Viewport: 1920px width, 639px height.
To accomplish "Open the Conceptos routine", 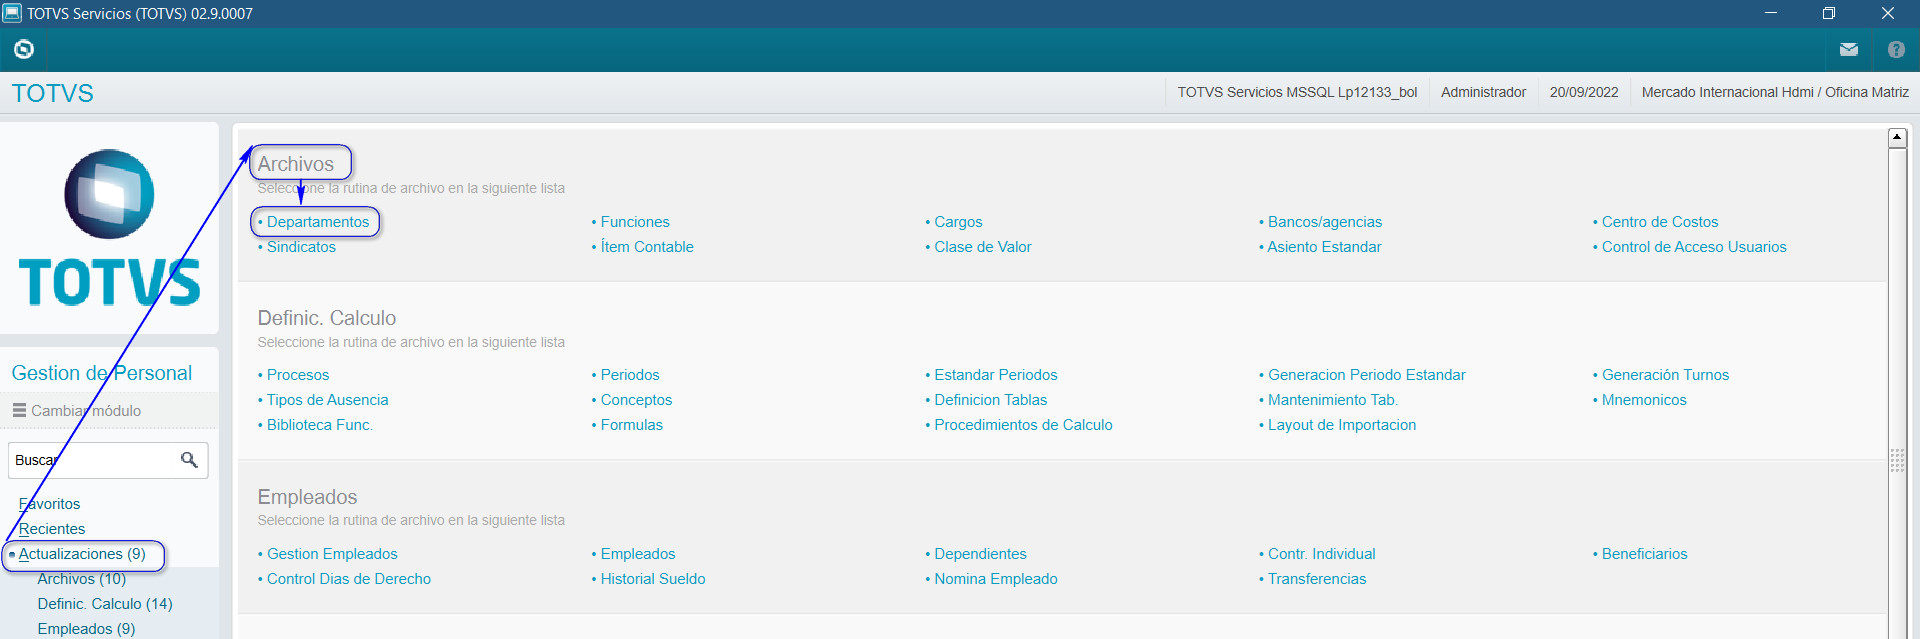I will pos(636,400).
